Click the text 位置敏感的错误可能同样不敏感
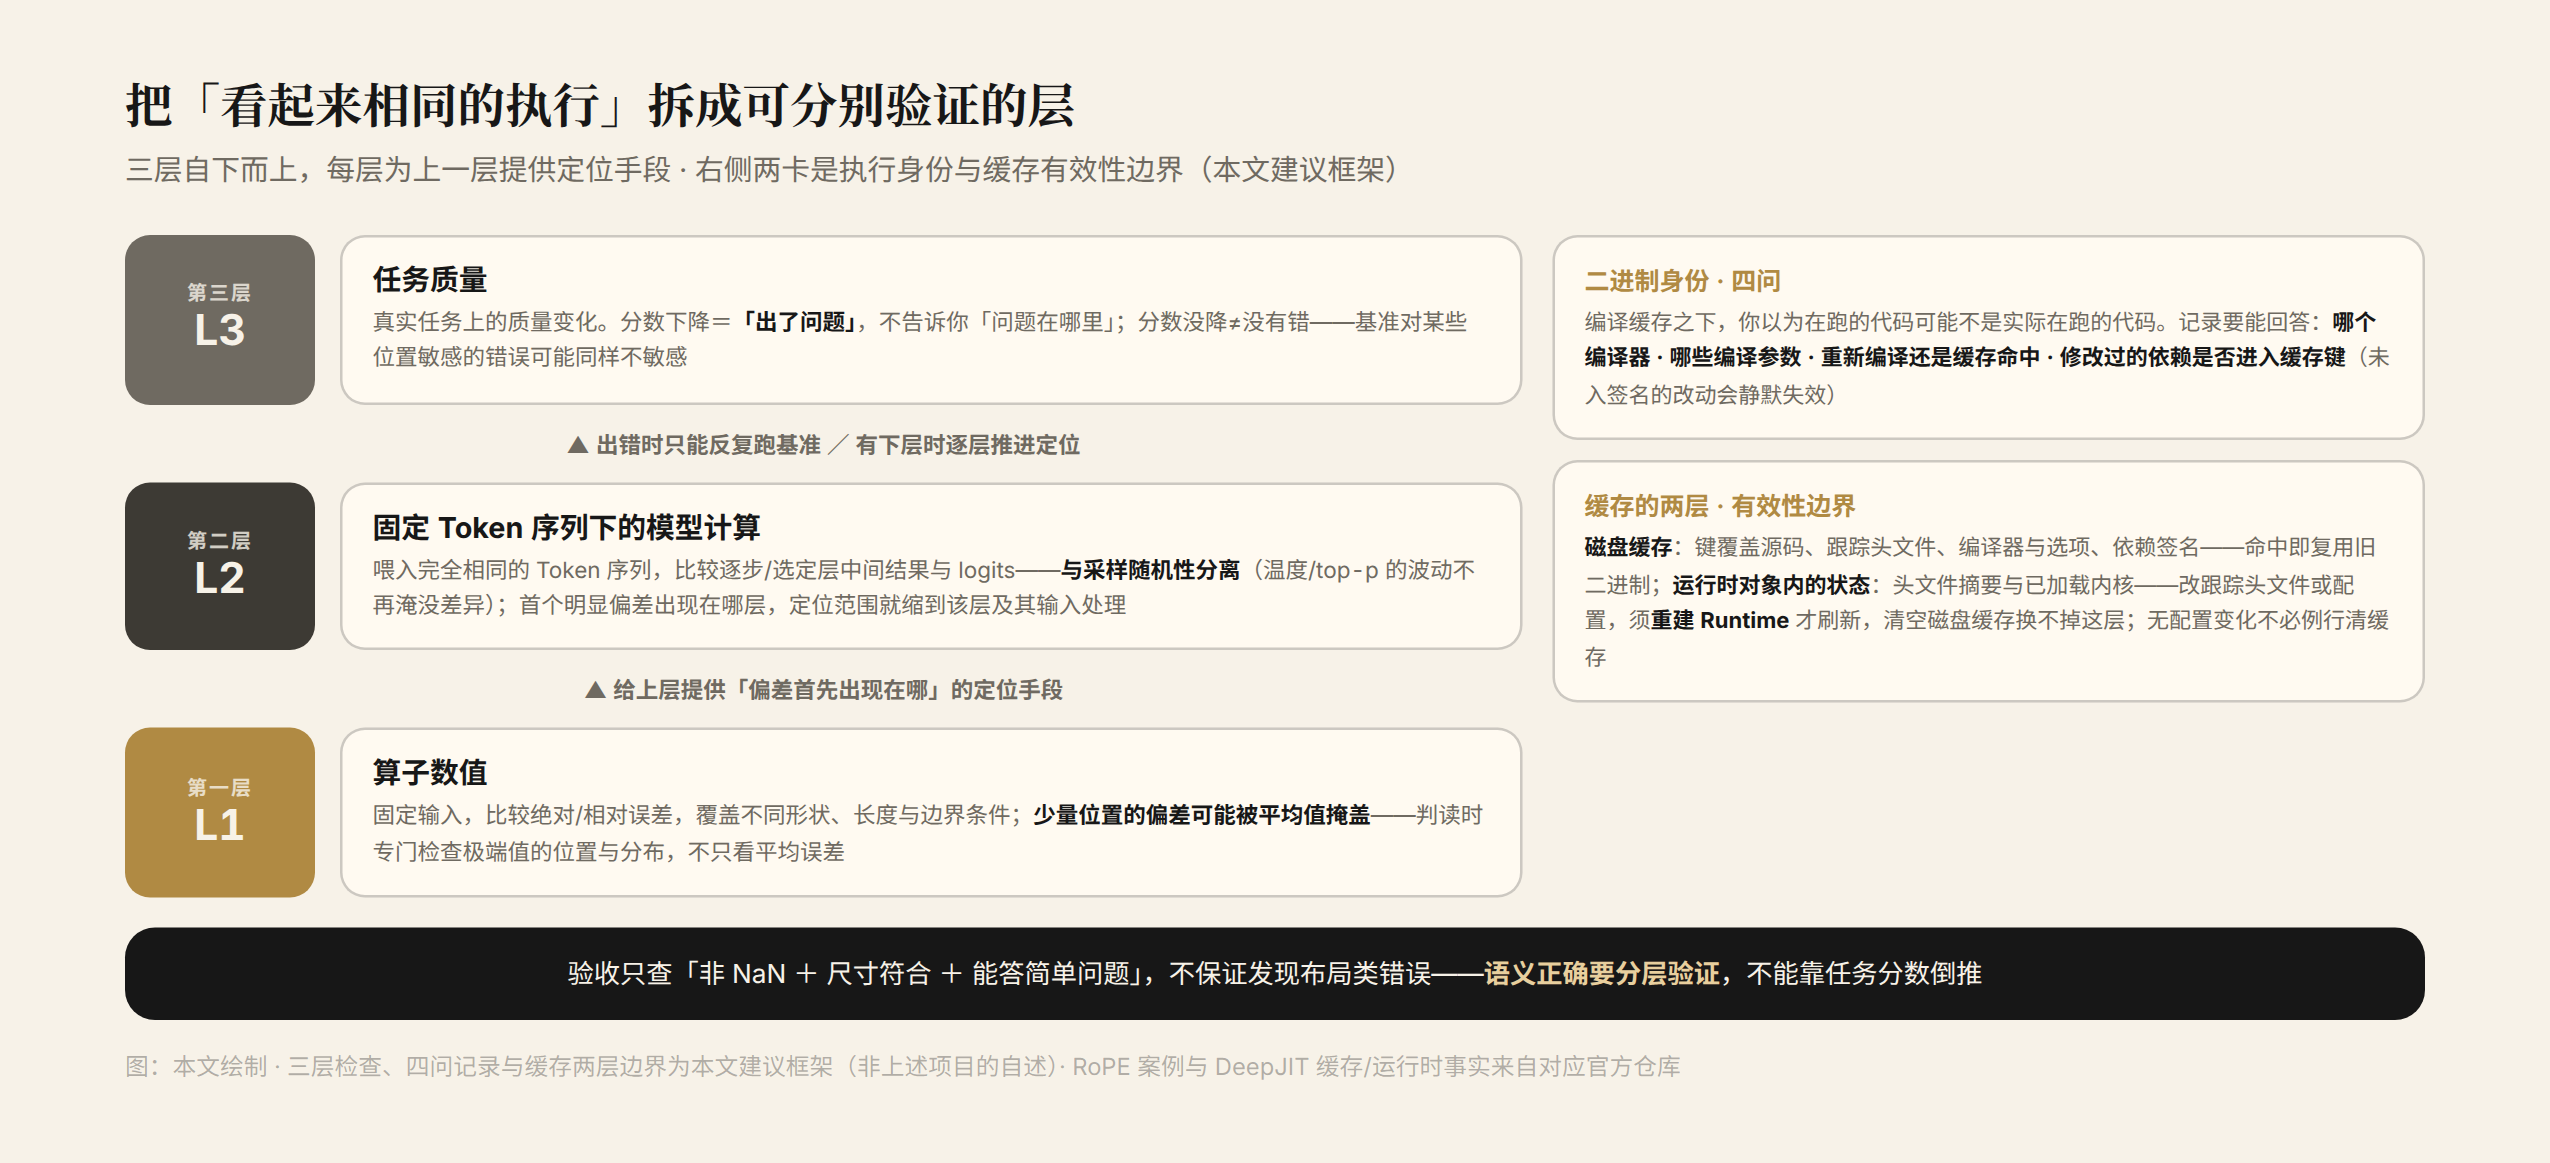 point(530,357)
